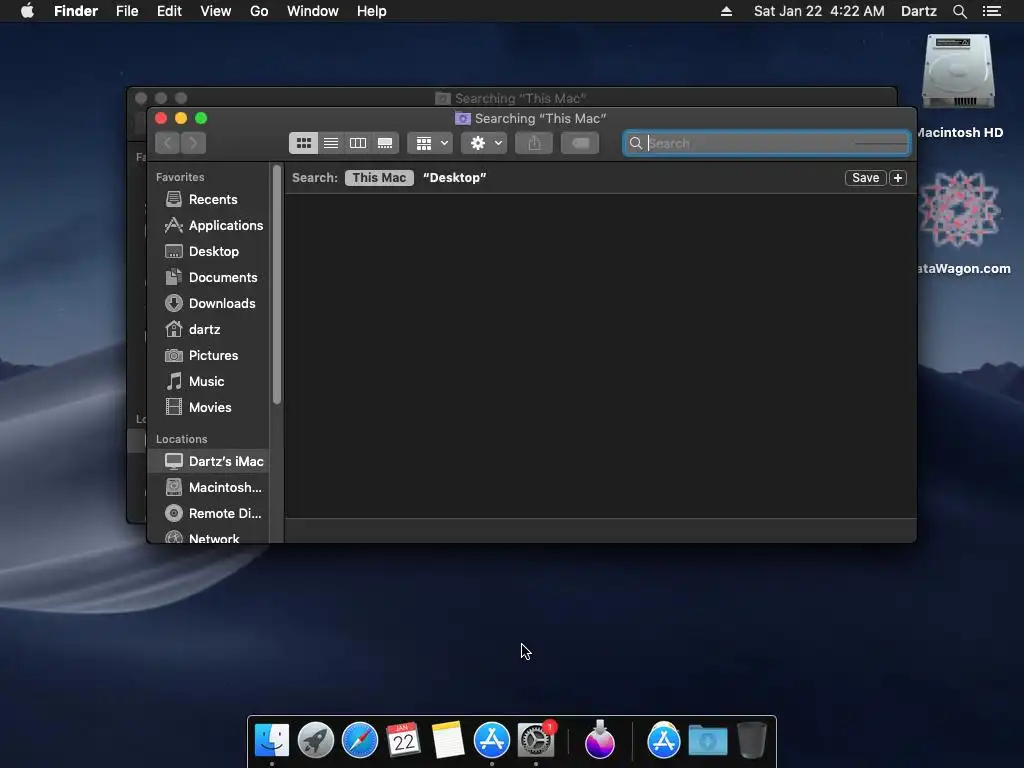This screenshot has width=1024, height=768.
Task: Open Notification Center icon
Action: (x=991, y=11)
